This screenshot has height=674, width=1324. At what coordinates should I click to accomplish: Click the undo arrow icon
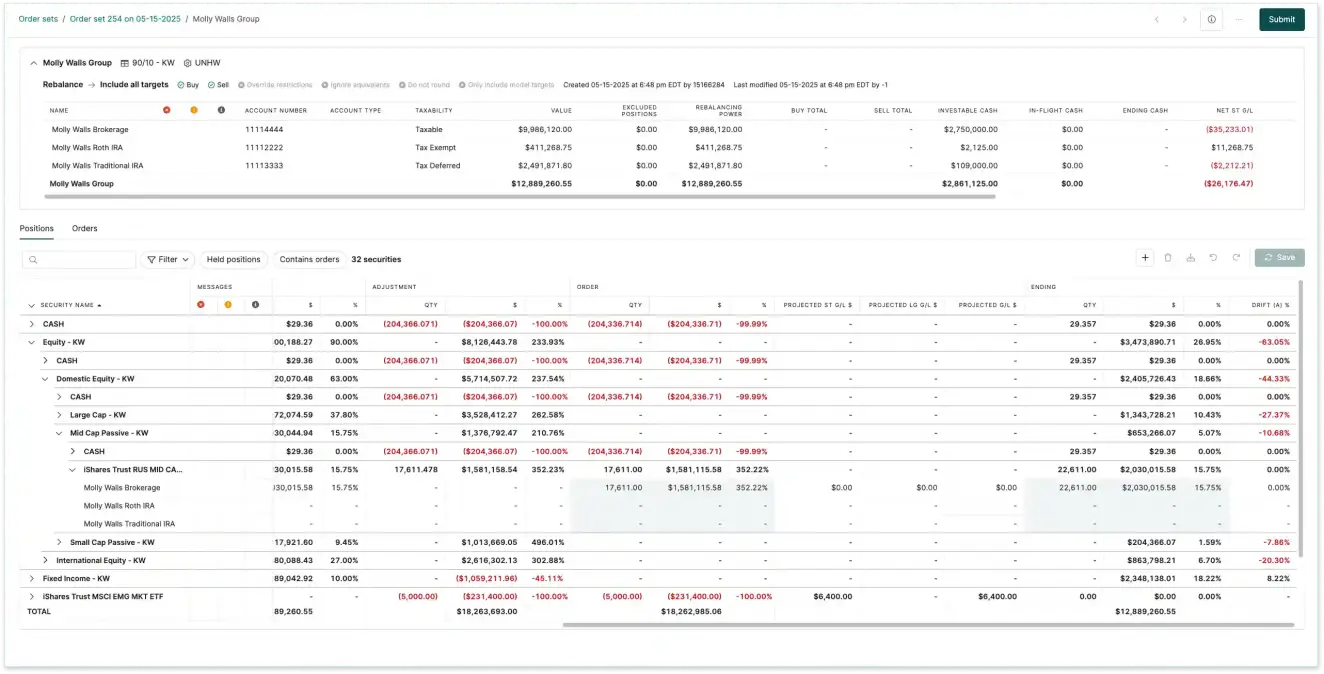point(1213,258)
